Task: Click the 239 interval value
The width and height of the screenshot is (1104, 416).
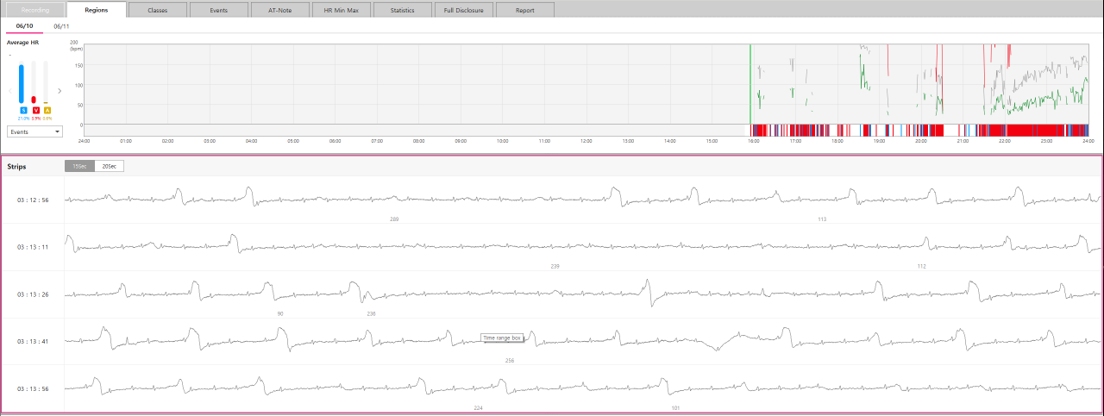Action: tap(555, 266)
